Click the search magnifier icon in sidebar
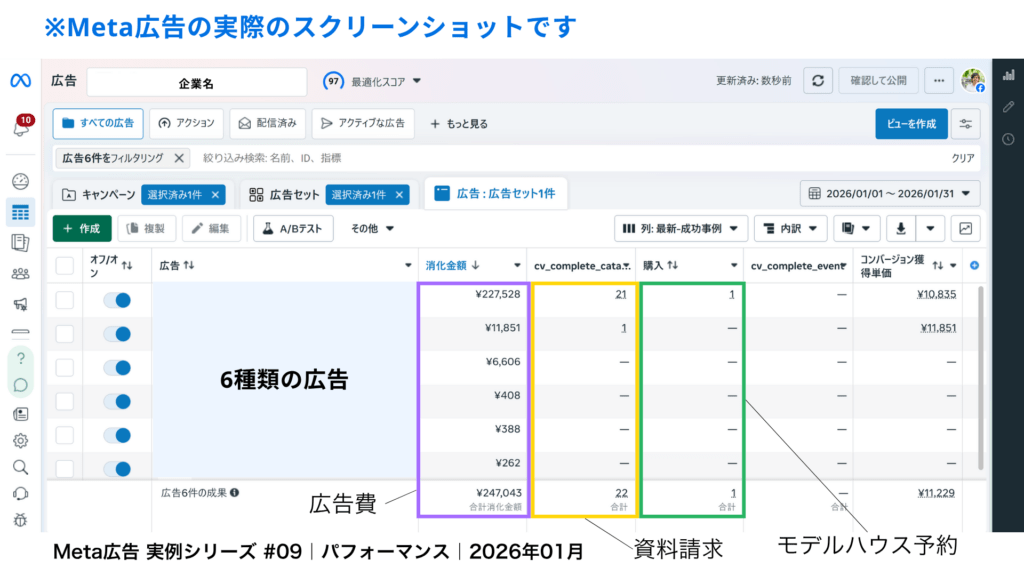 click(20, 467)
